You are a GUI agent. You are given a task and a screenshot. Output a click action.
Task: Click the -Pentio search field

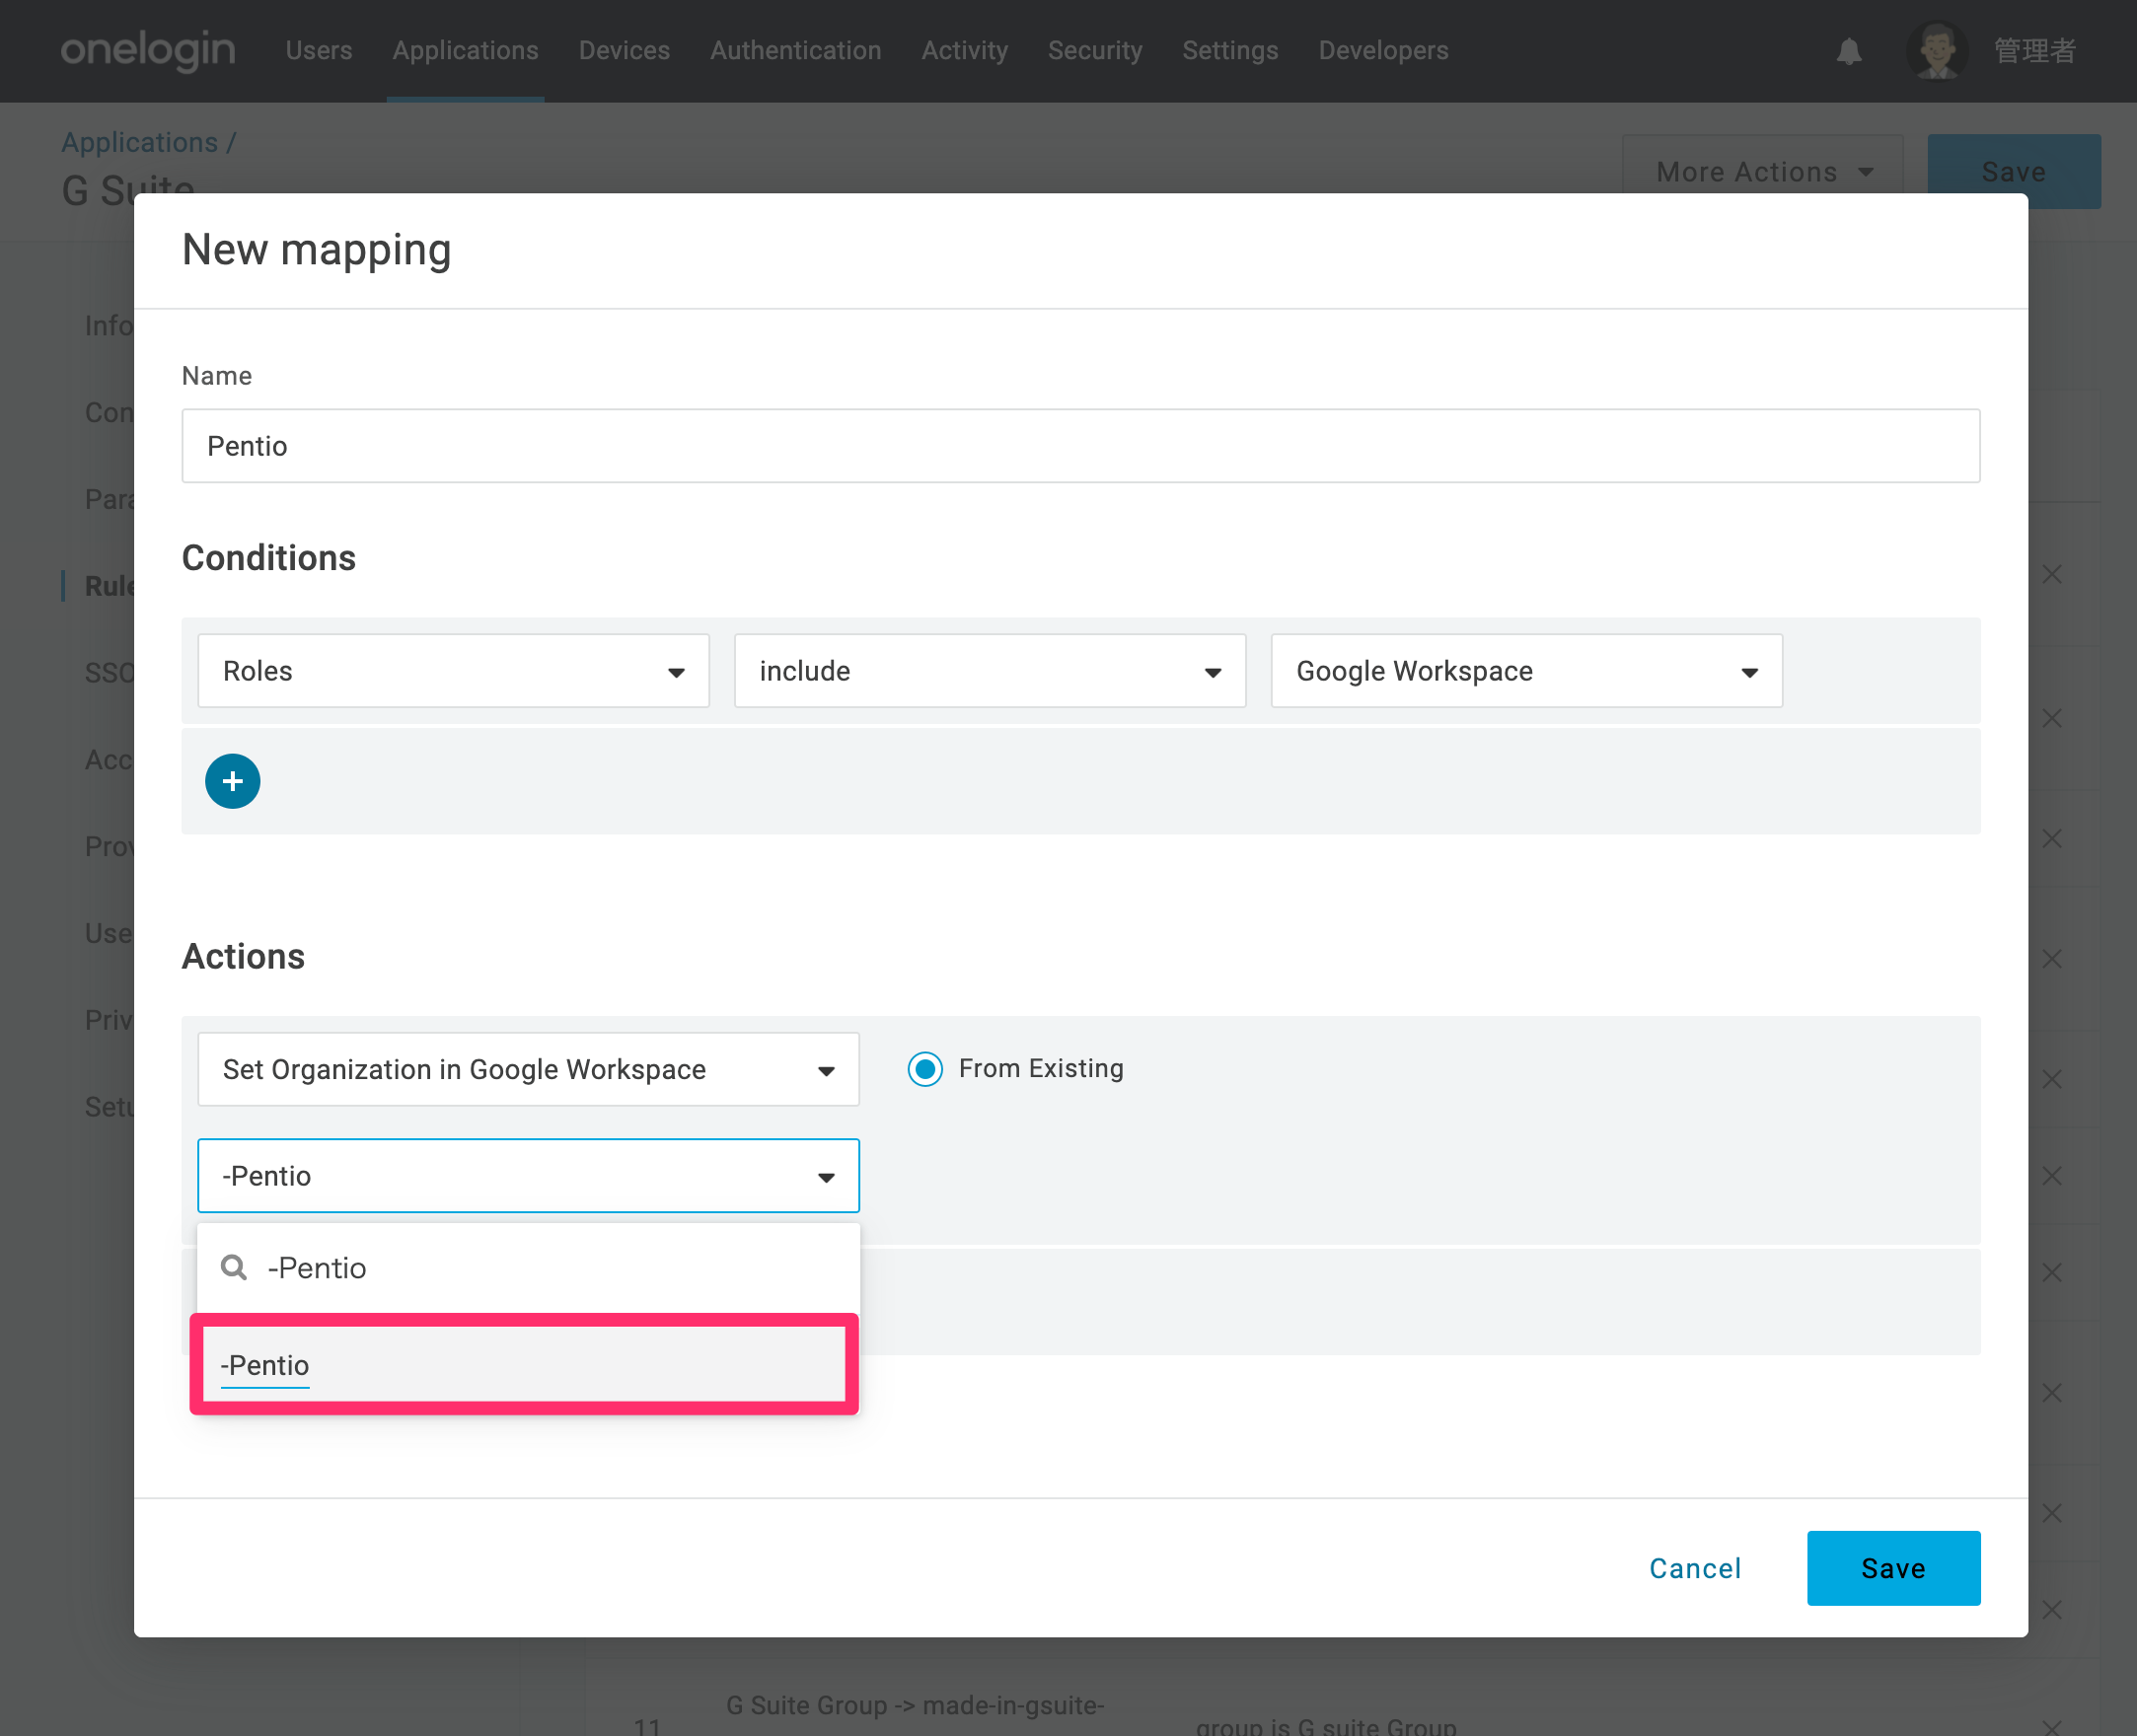[x=528, y=1267]
